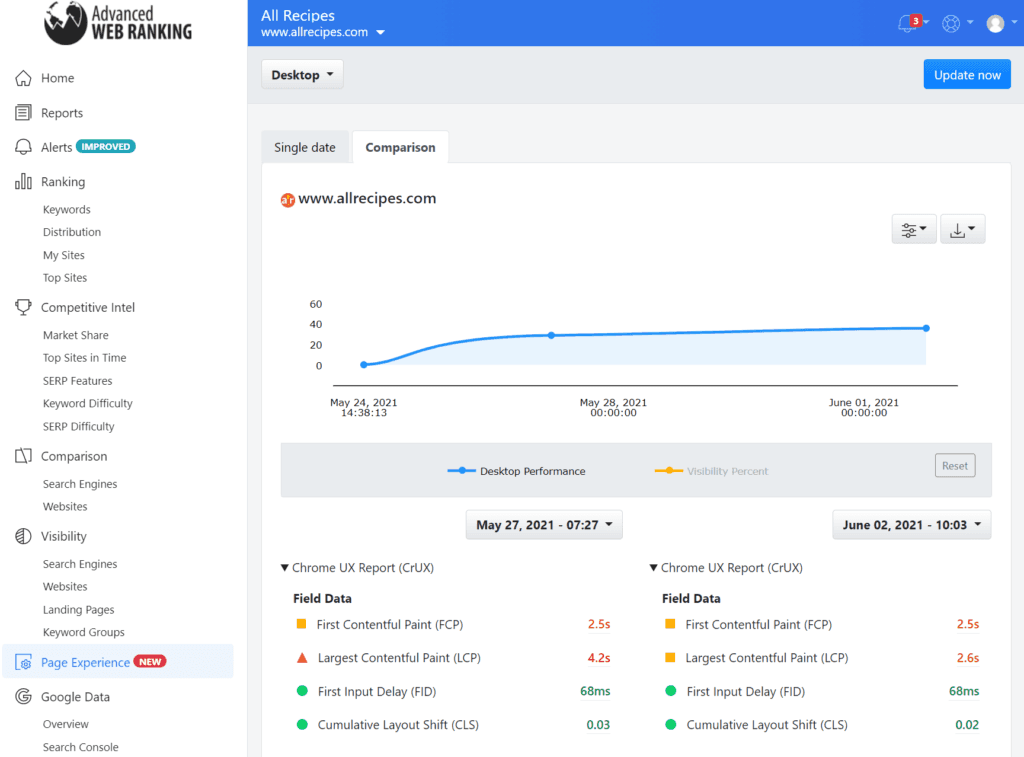Image resolution: width=1024 pixels, height=757 pixels.
Task: Collapse the right Chrome UX Report section
Action: (x=726, y=568)
